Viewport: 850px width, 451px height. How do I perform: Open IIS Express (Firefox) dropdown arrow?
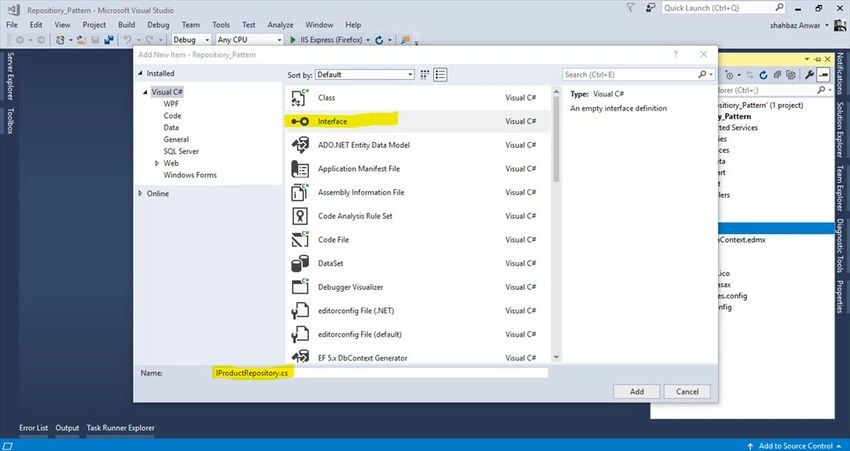(368, 40)
